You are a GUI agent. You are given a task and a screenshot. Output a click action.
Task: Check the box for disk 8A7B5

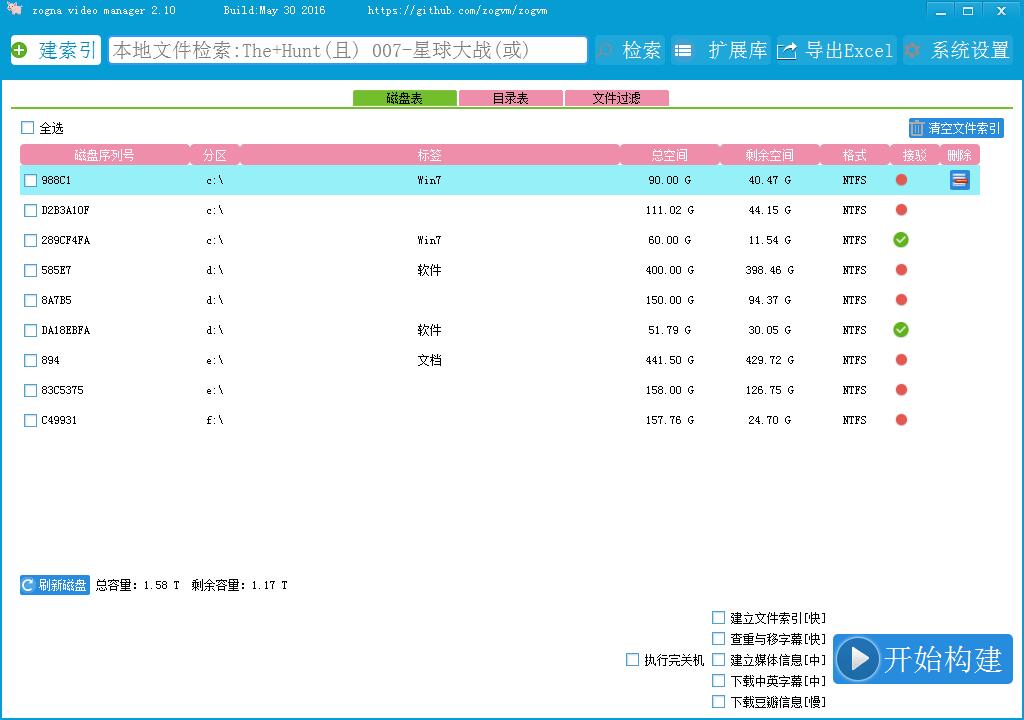[30, 301]
